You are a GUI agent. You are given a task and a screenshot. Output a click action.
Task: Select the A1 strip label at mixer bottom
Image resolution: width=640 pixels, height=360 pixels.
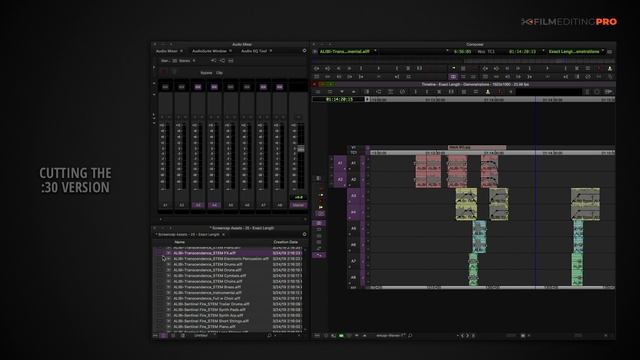click(165, 205)
